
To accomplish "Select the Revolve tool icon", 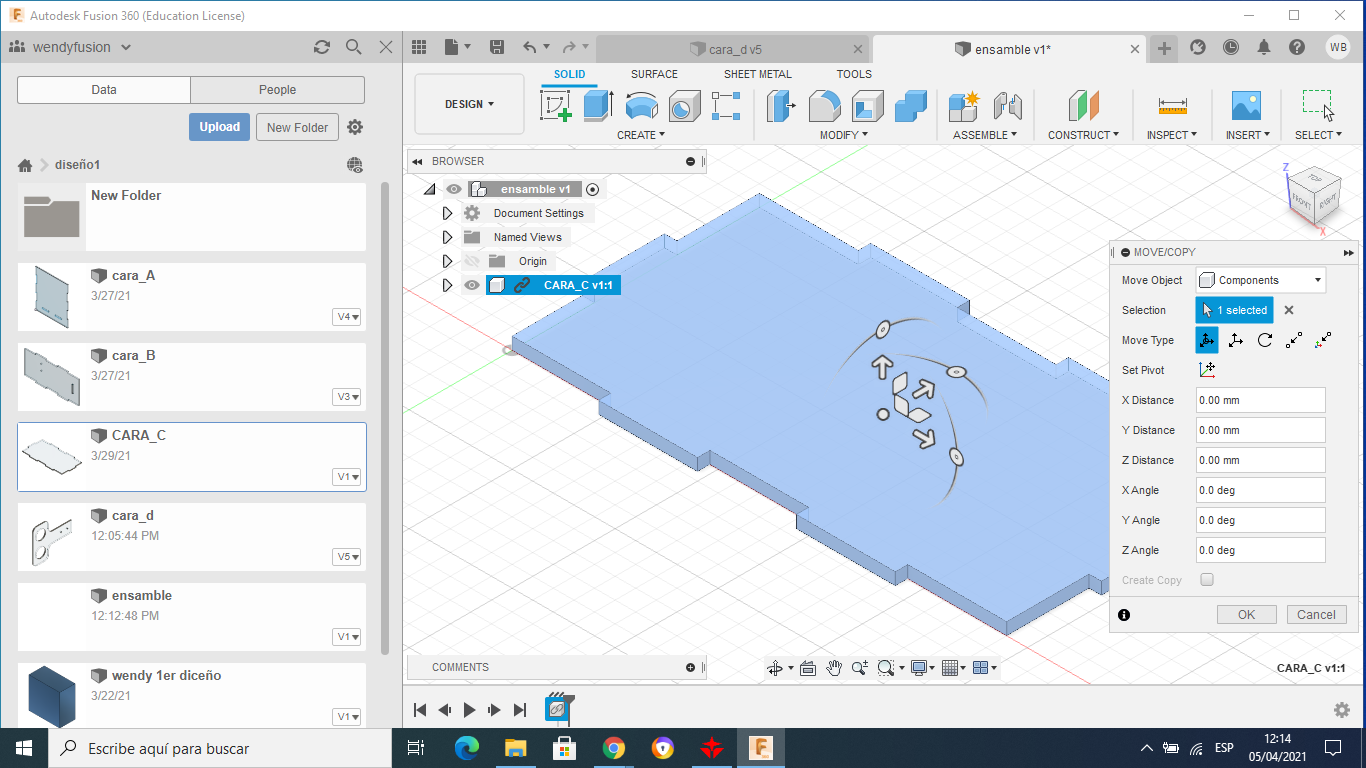I will (x=641, y=105).
